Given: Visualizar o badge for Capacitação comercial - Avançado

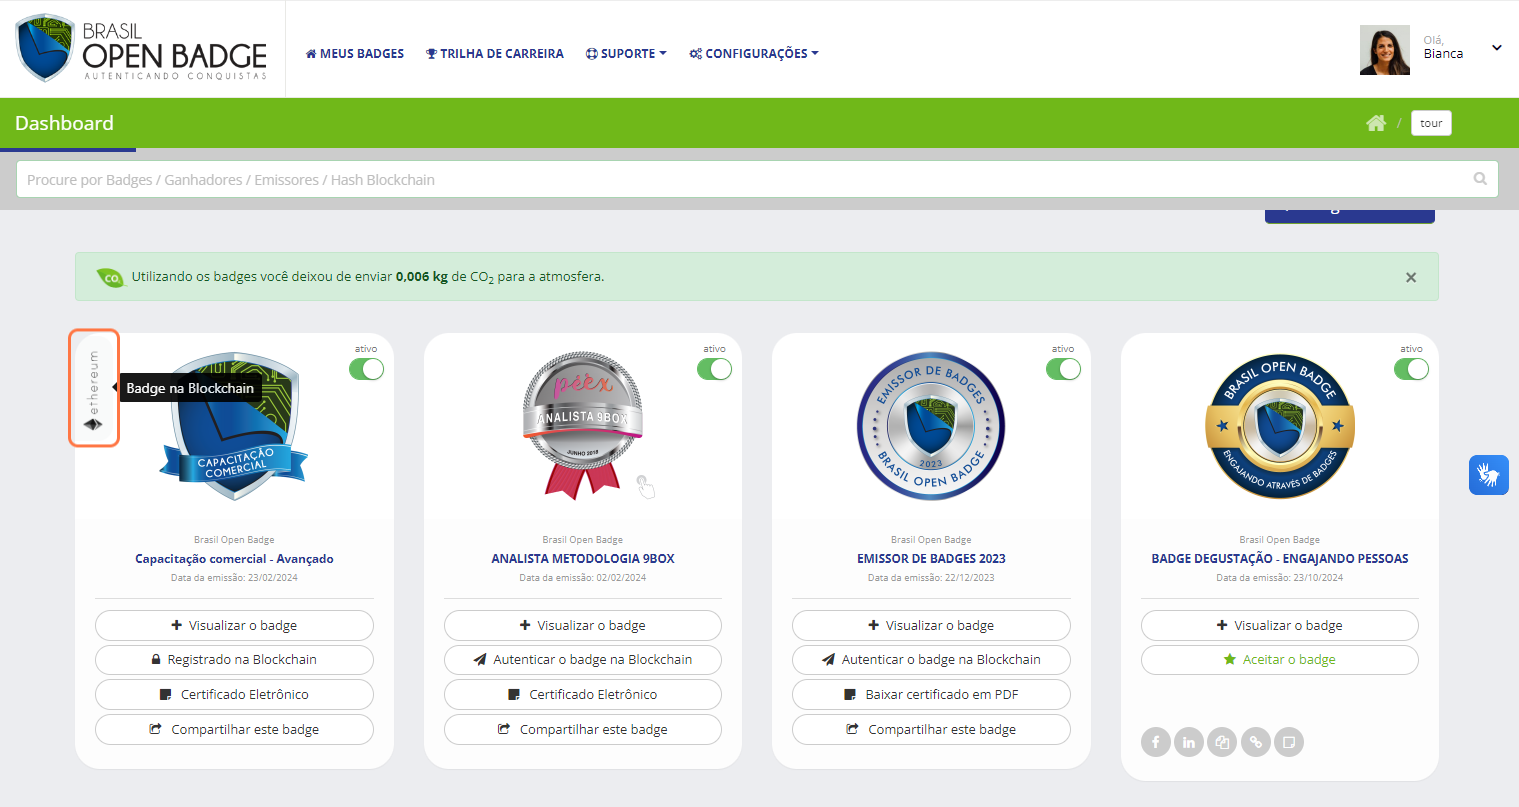Looking at the screenshot, I should click(234, 625).
